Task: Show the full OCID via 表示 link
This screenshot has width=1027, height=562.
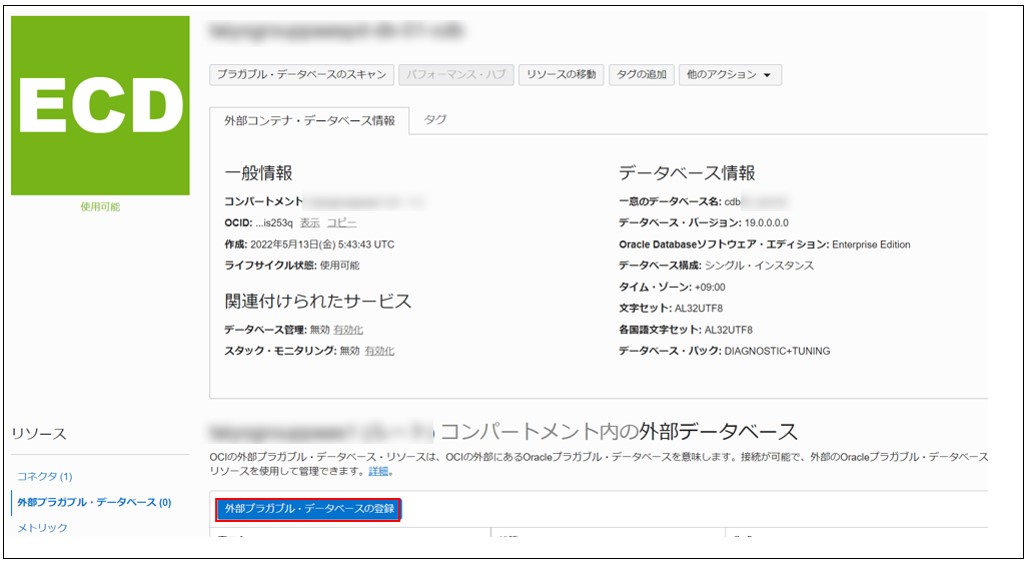Action: point(310,223)
